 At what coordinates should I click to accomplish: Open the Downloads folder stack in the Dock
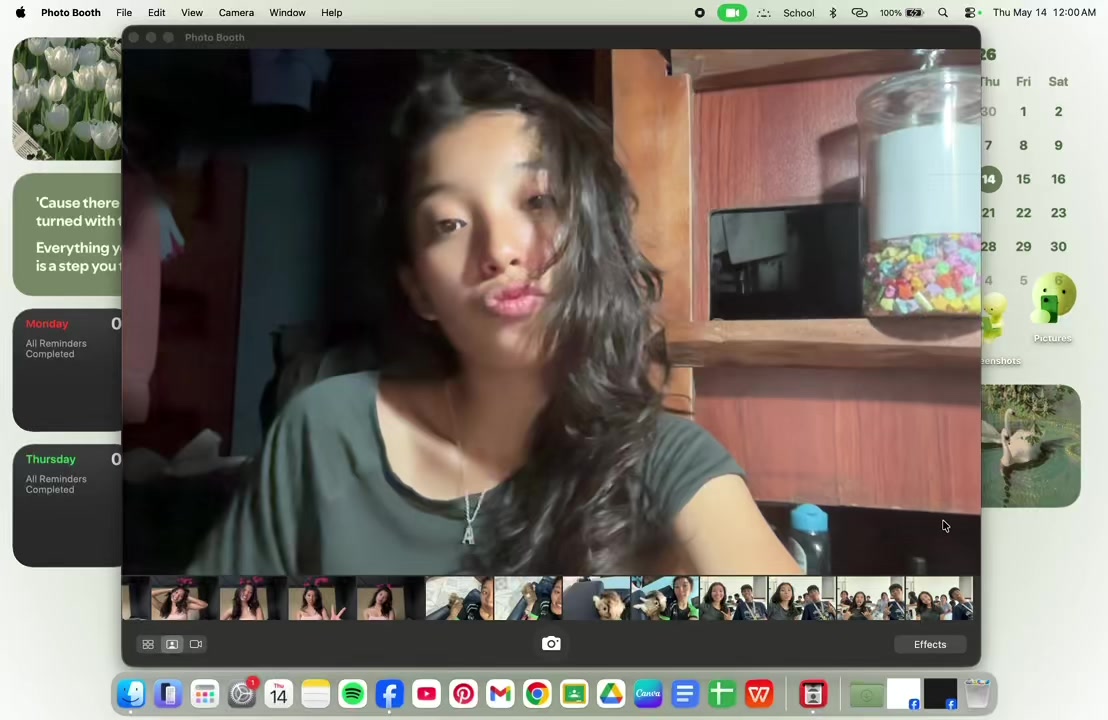tap(866, 695)
